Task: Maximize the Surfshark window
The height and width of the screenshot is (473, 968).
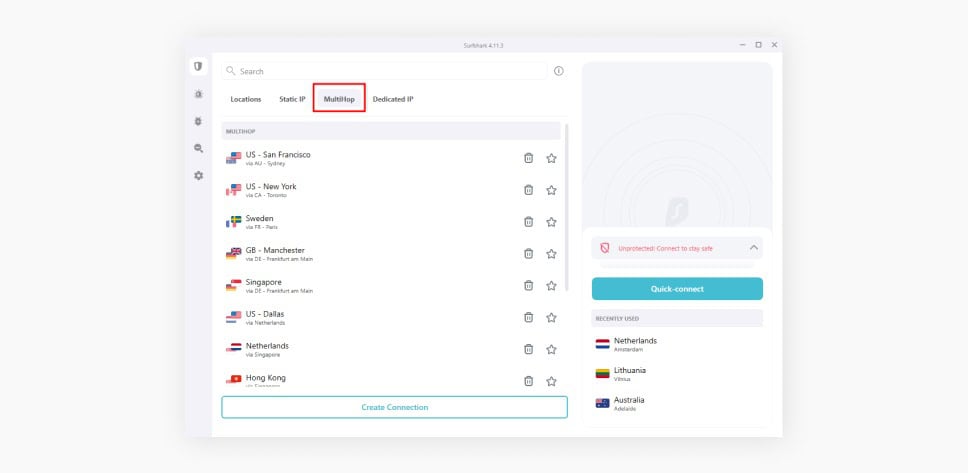Action: [x=758, y=45]
